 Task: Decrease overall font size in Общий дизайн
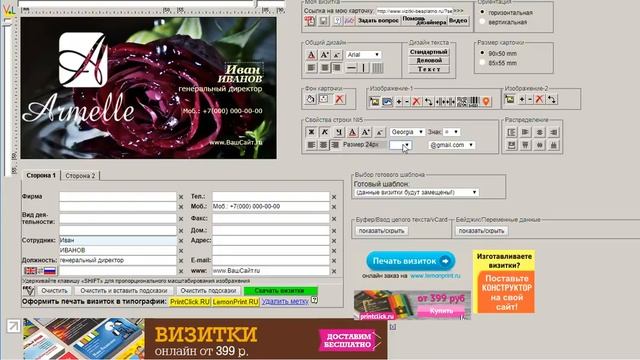(x=337, y=55)
